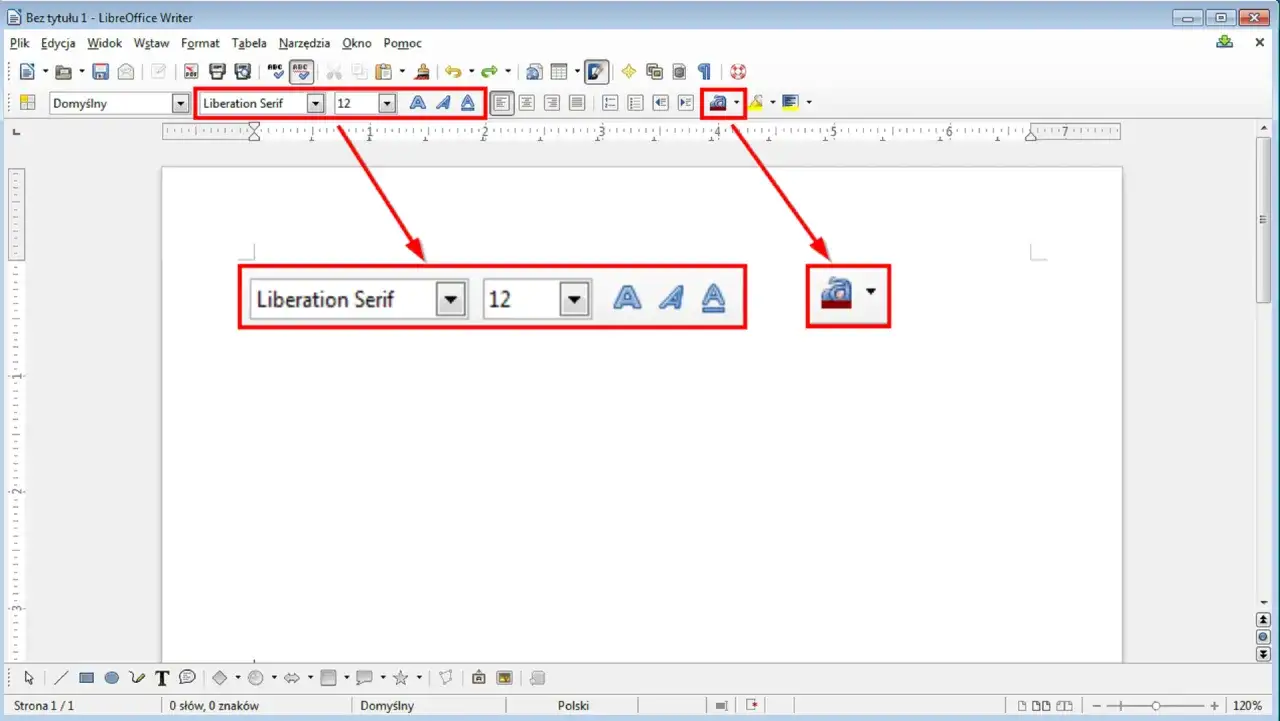Open the Wstaw menu

[x=152, y=43]
